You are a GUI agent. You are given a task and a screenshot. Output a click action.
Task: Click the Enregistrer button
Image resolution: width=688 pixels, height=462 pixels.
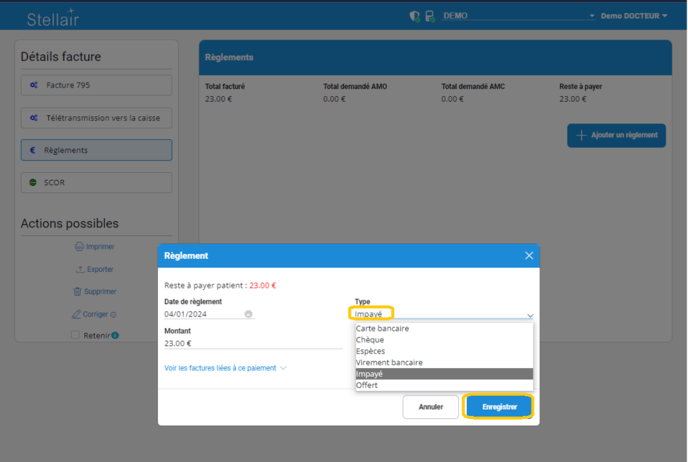[x=499, y=407]
